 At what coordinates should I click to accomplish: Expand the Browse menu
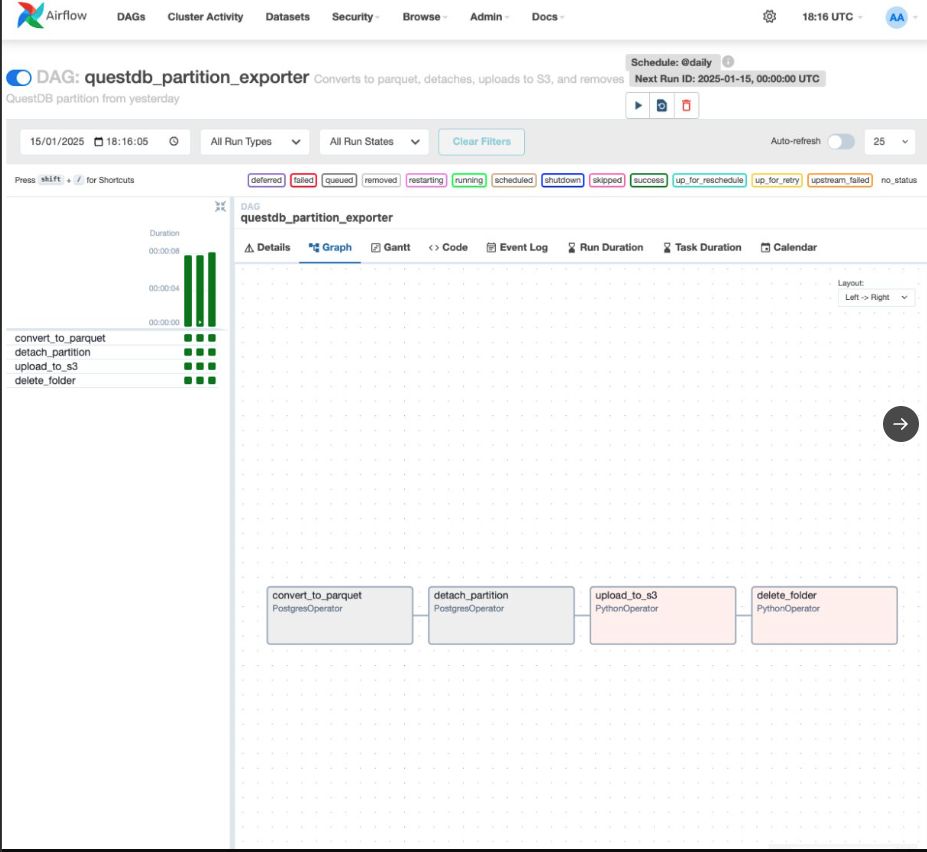click(x=424, y=17)
